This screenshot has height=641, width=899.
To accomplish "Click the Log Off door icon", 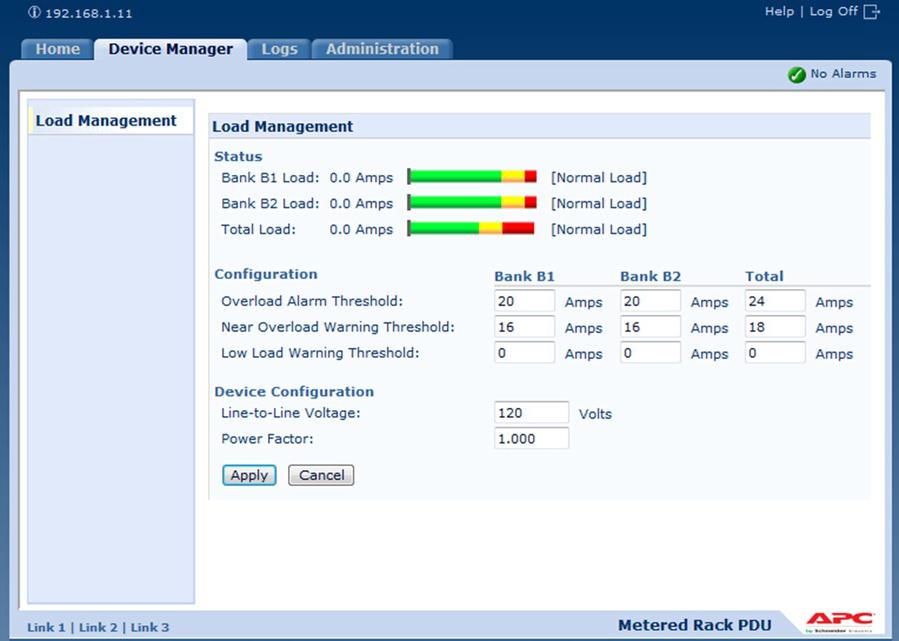I will (871, 12).
